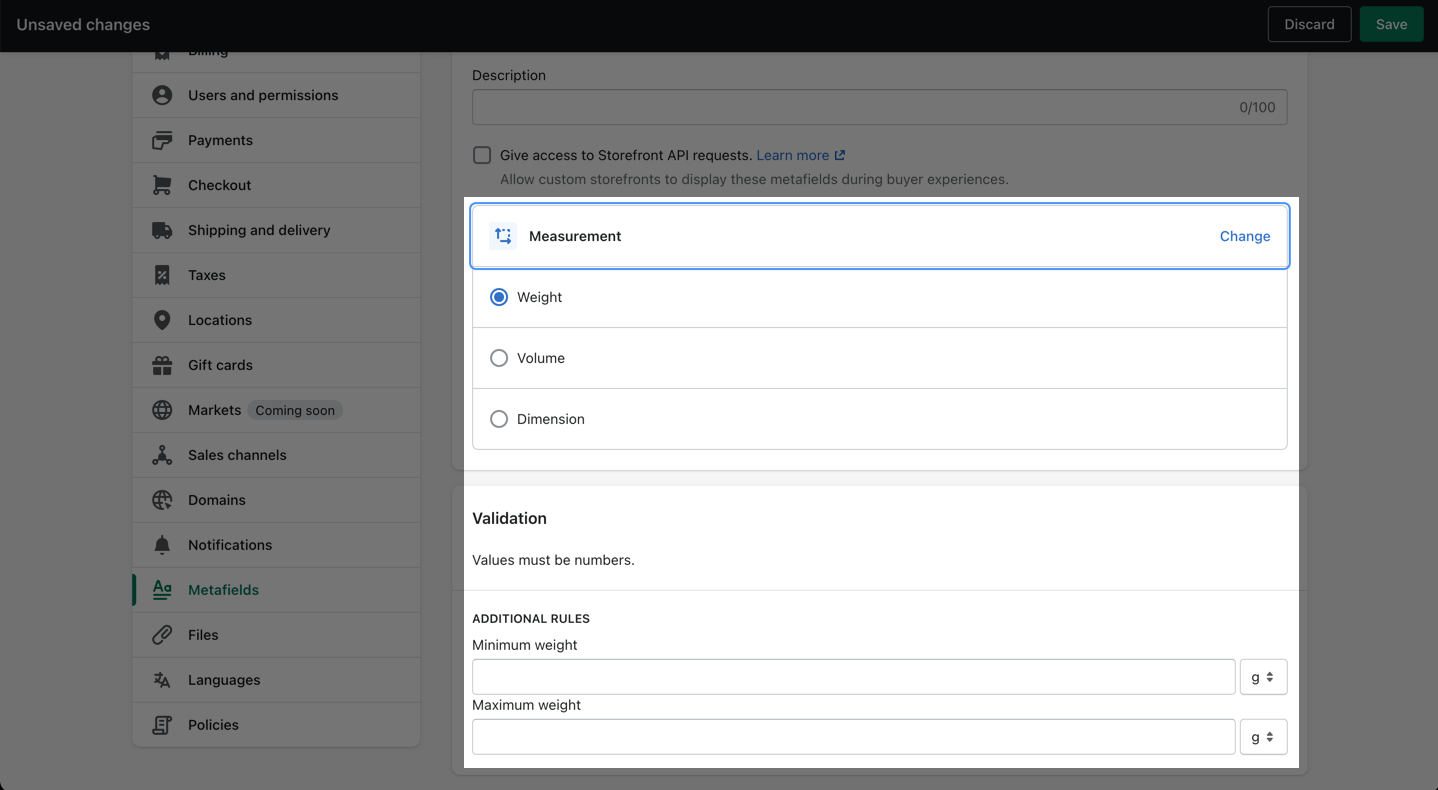
Task: Navigate to Shipping and delivery
Action: tap(276, 230)
